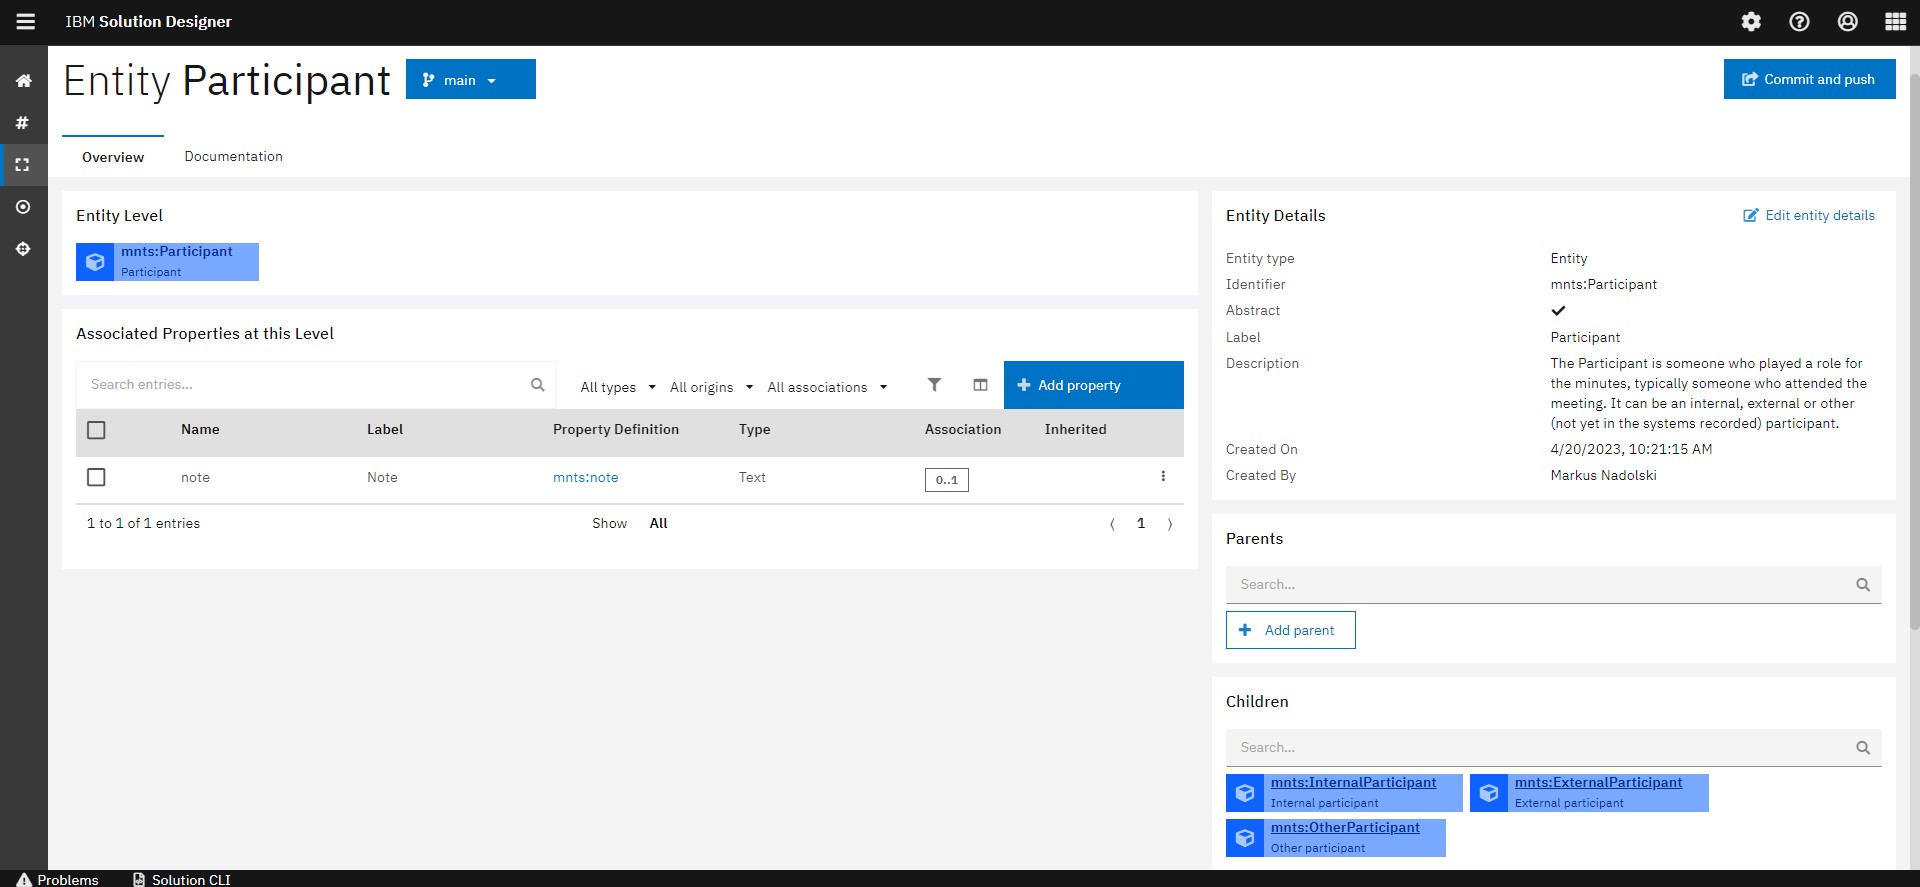This screenshot has height=887, width=1920.
Task: Switch to the Documentation tab
Action: tap(233, 157)
